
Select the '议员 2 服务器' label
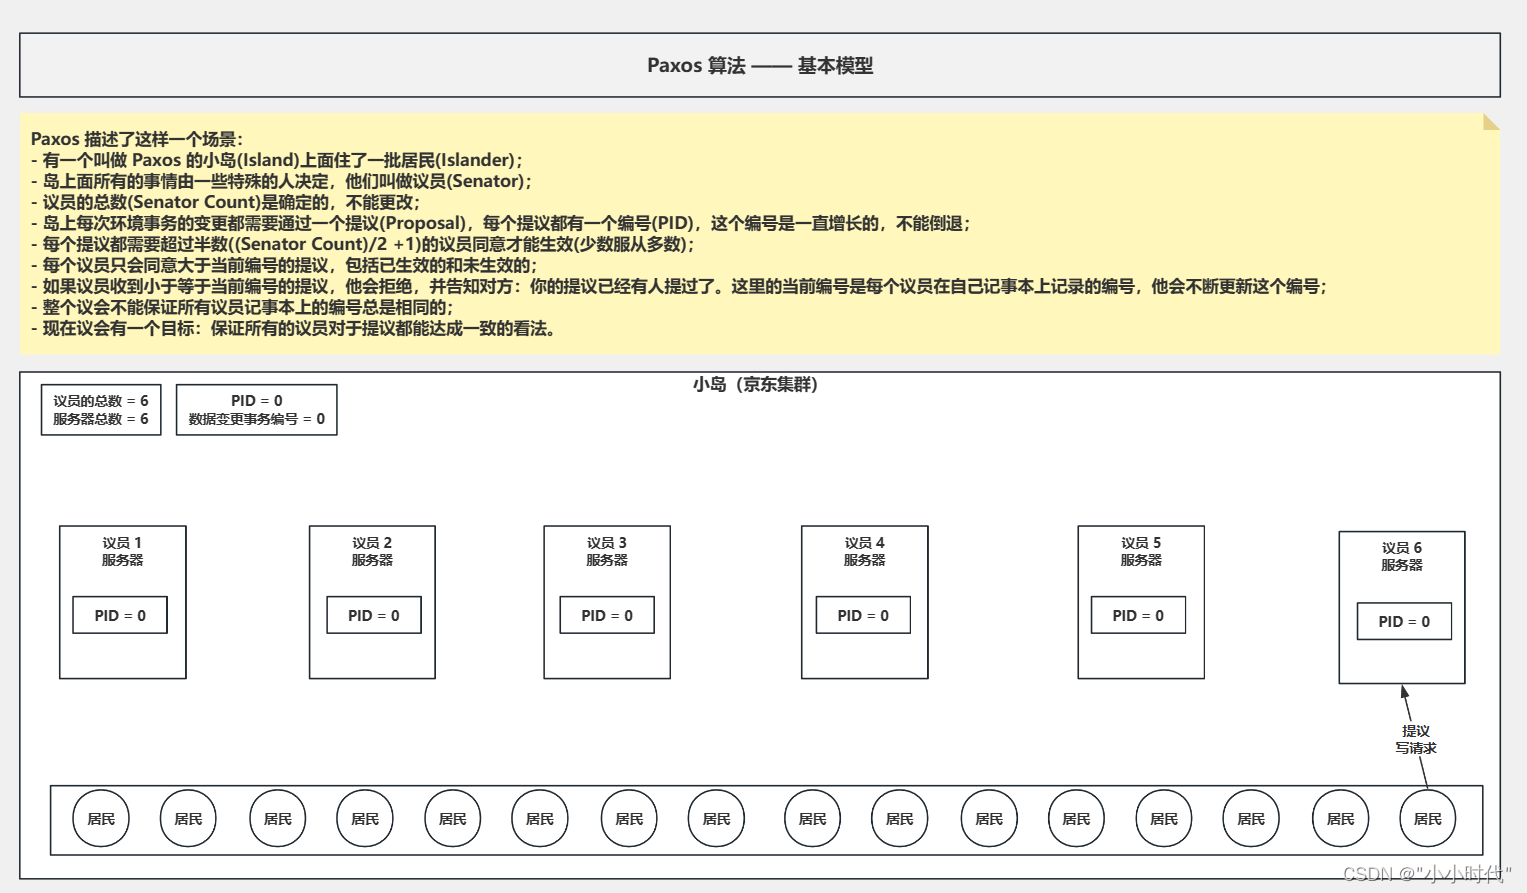point(372,551)
